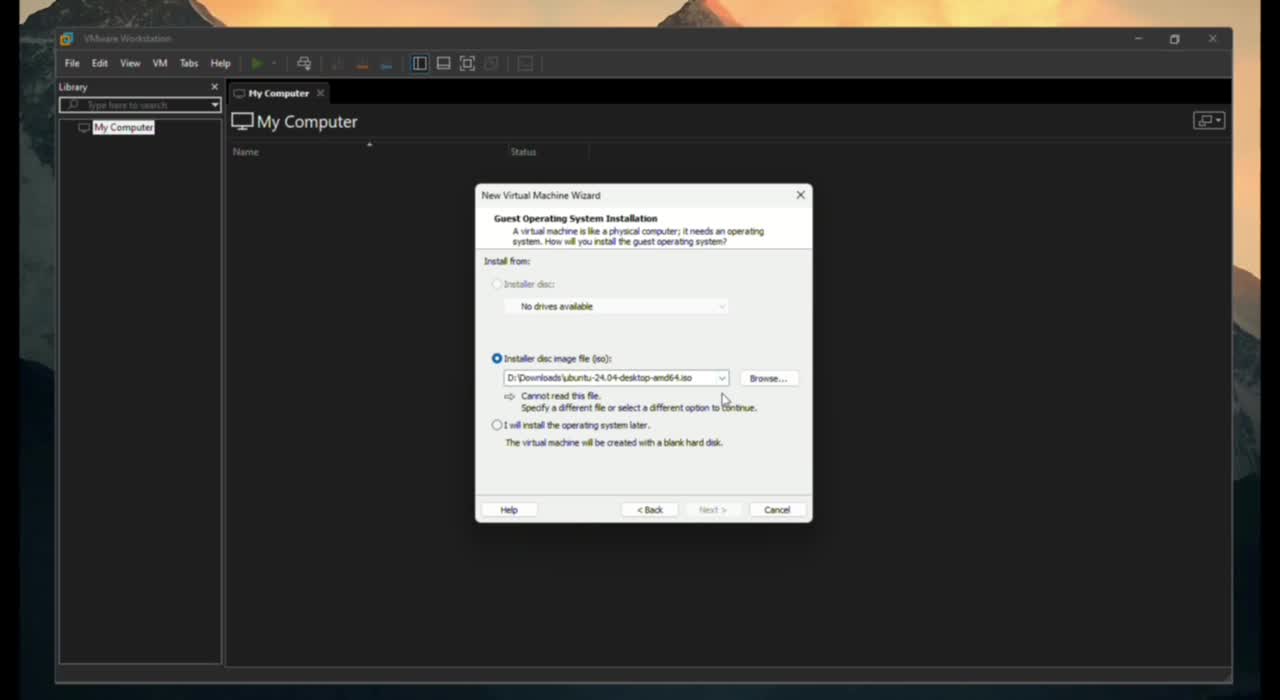Open the Tabs menu
1280x700 pixels.
(x=189, y=63)
